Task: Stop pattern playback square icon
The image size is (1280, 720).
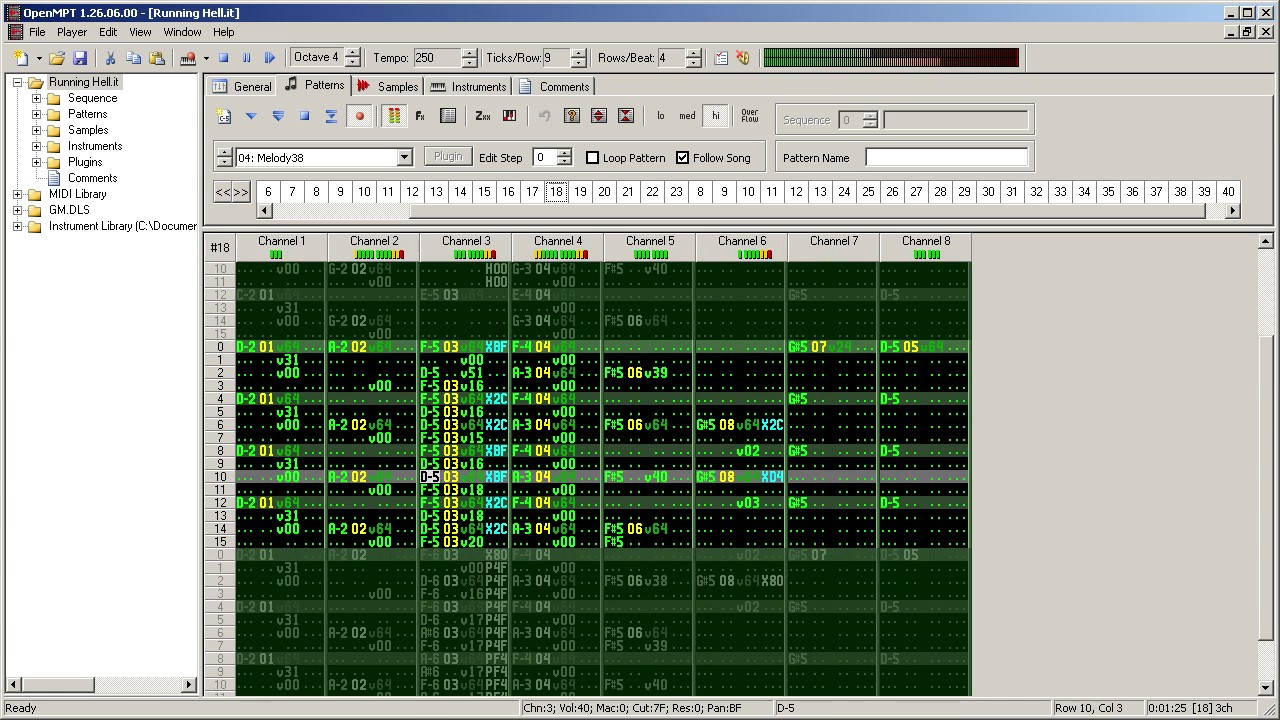Action: 305,116
